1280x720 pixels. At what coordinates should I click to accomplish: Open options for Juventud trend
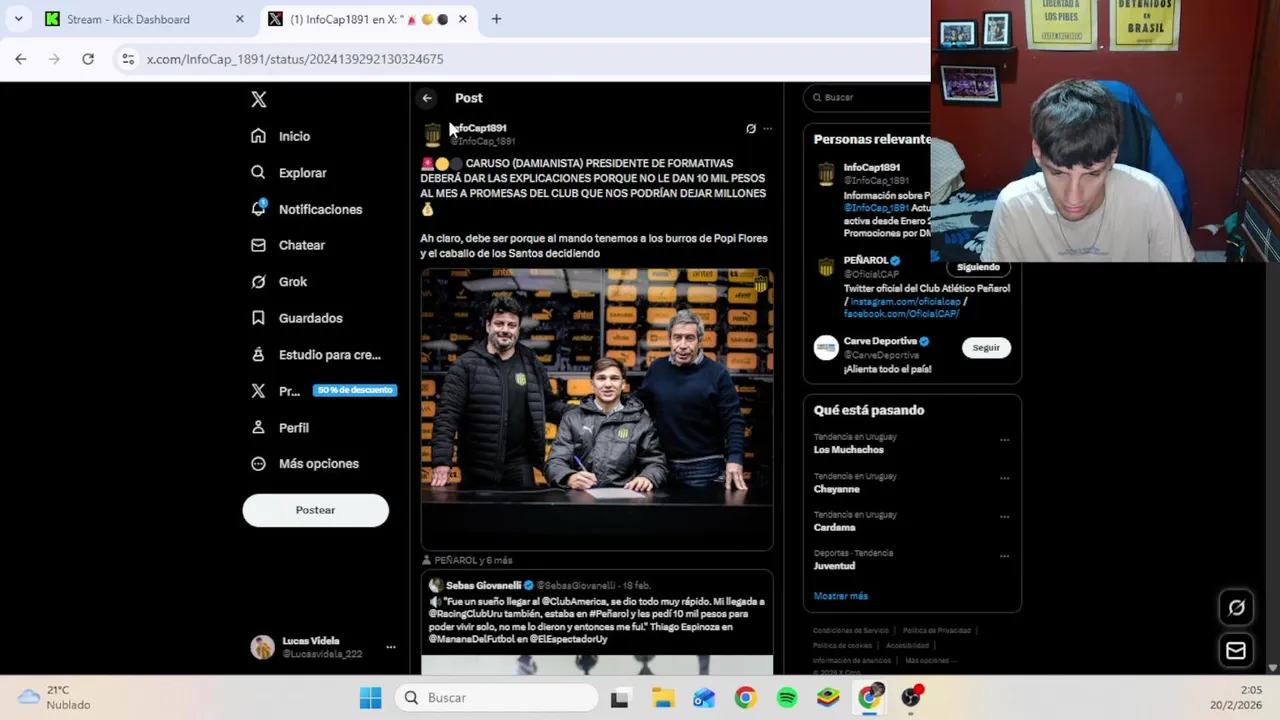click(x=1005, y=556)
